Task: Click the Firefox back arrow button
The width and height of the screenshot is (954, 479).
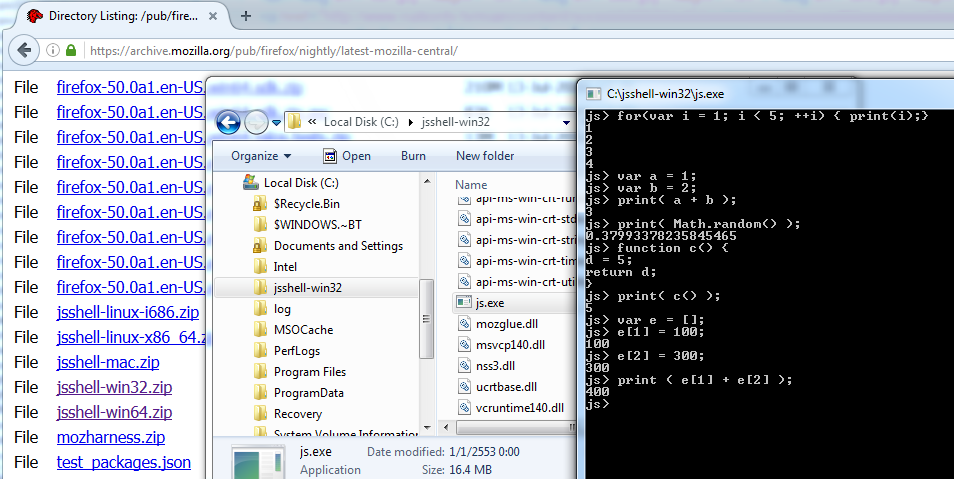Action: coord(25,50)
